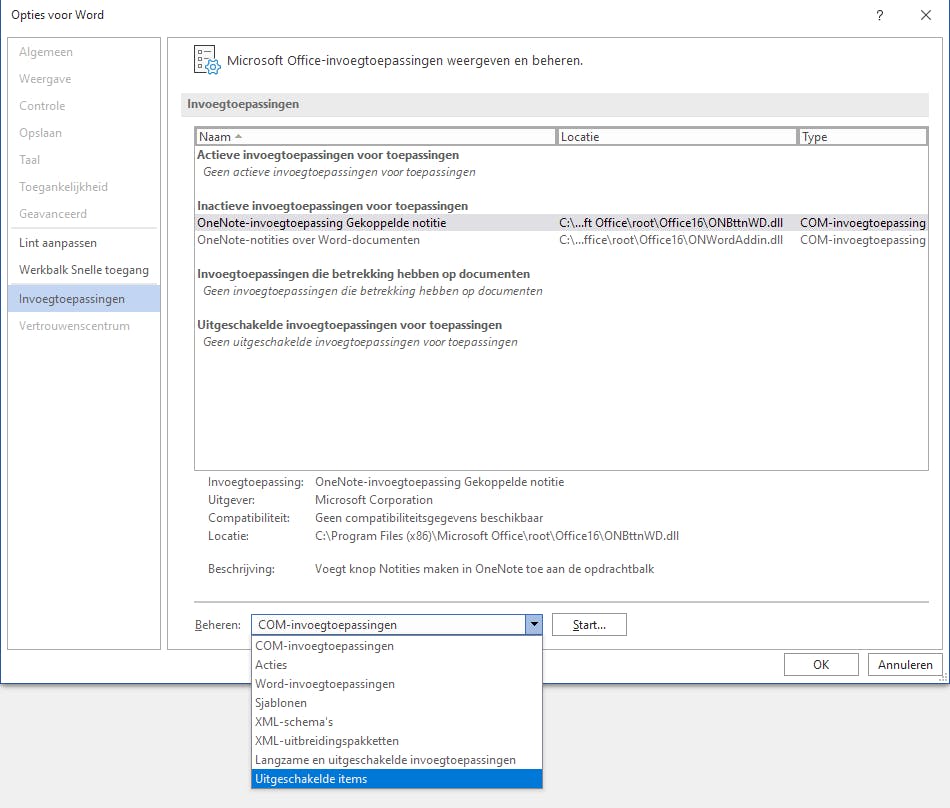950x808 pixels.
Task: Open the Vertrouwenscentrum category
Action: (x=84, y=326)
